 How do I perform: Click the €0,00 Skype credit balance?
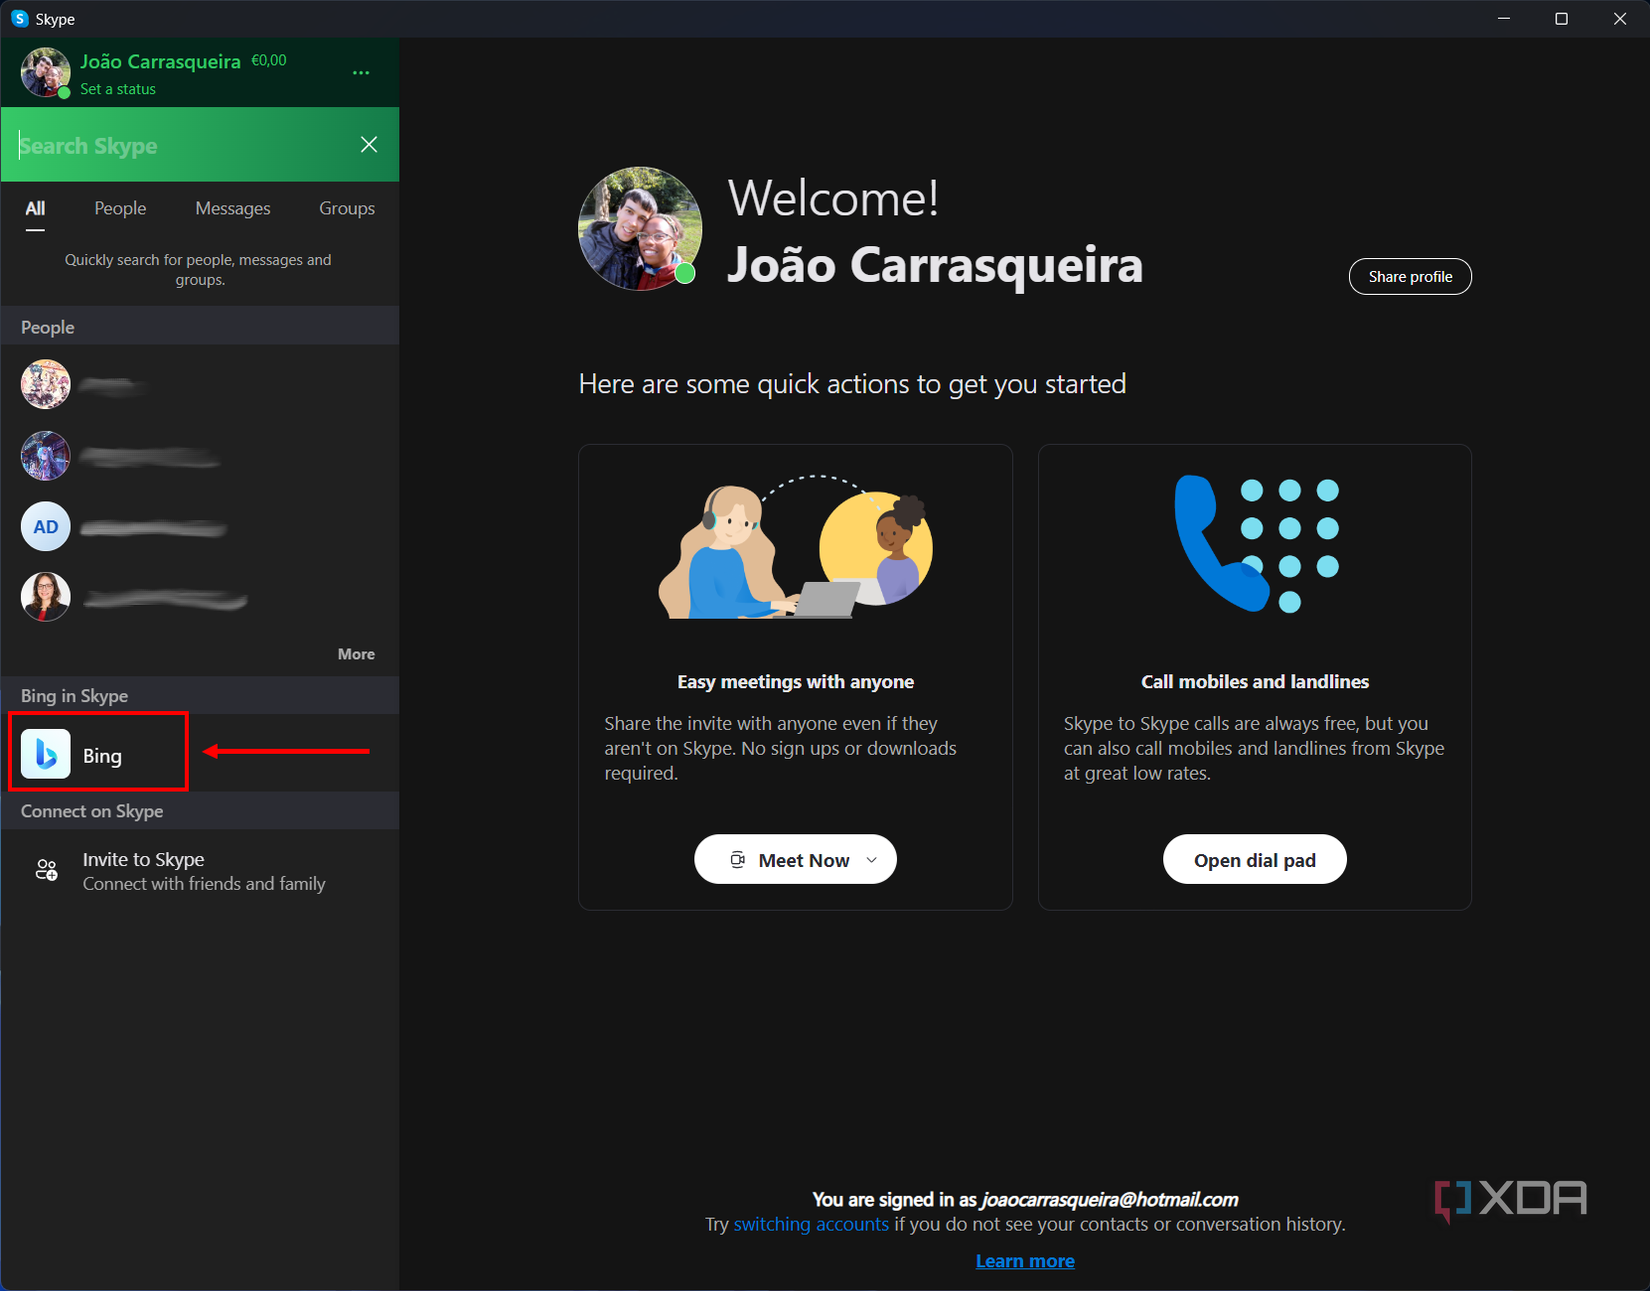pos(269,60)
